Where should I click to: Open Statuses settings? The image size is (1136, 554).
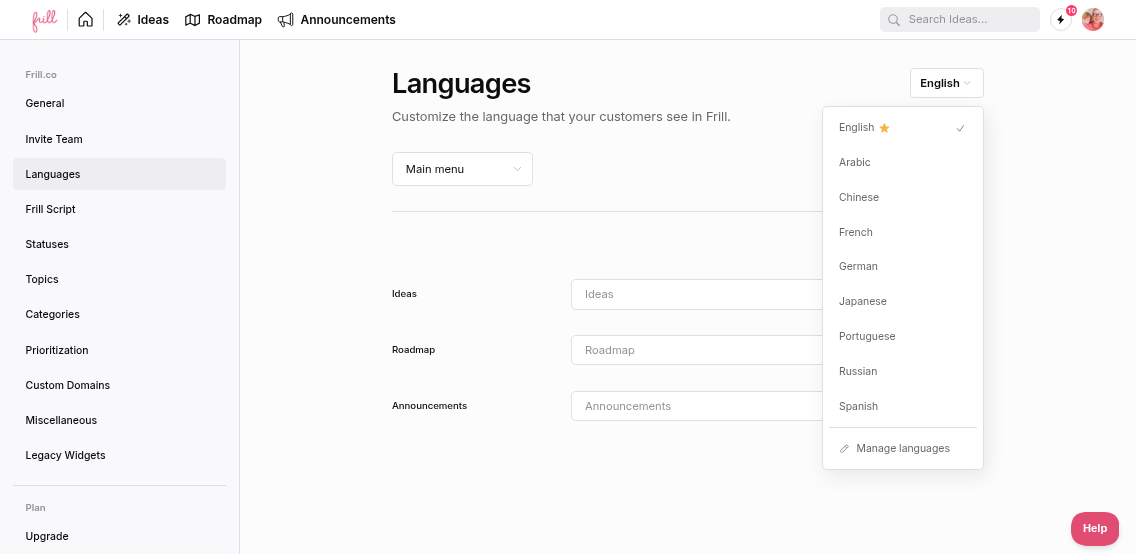coord(120,244)
